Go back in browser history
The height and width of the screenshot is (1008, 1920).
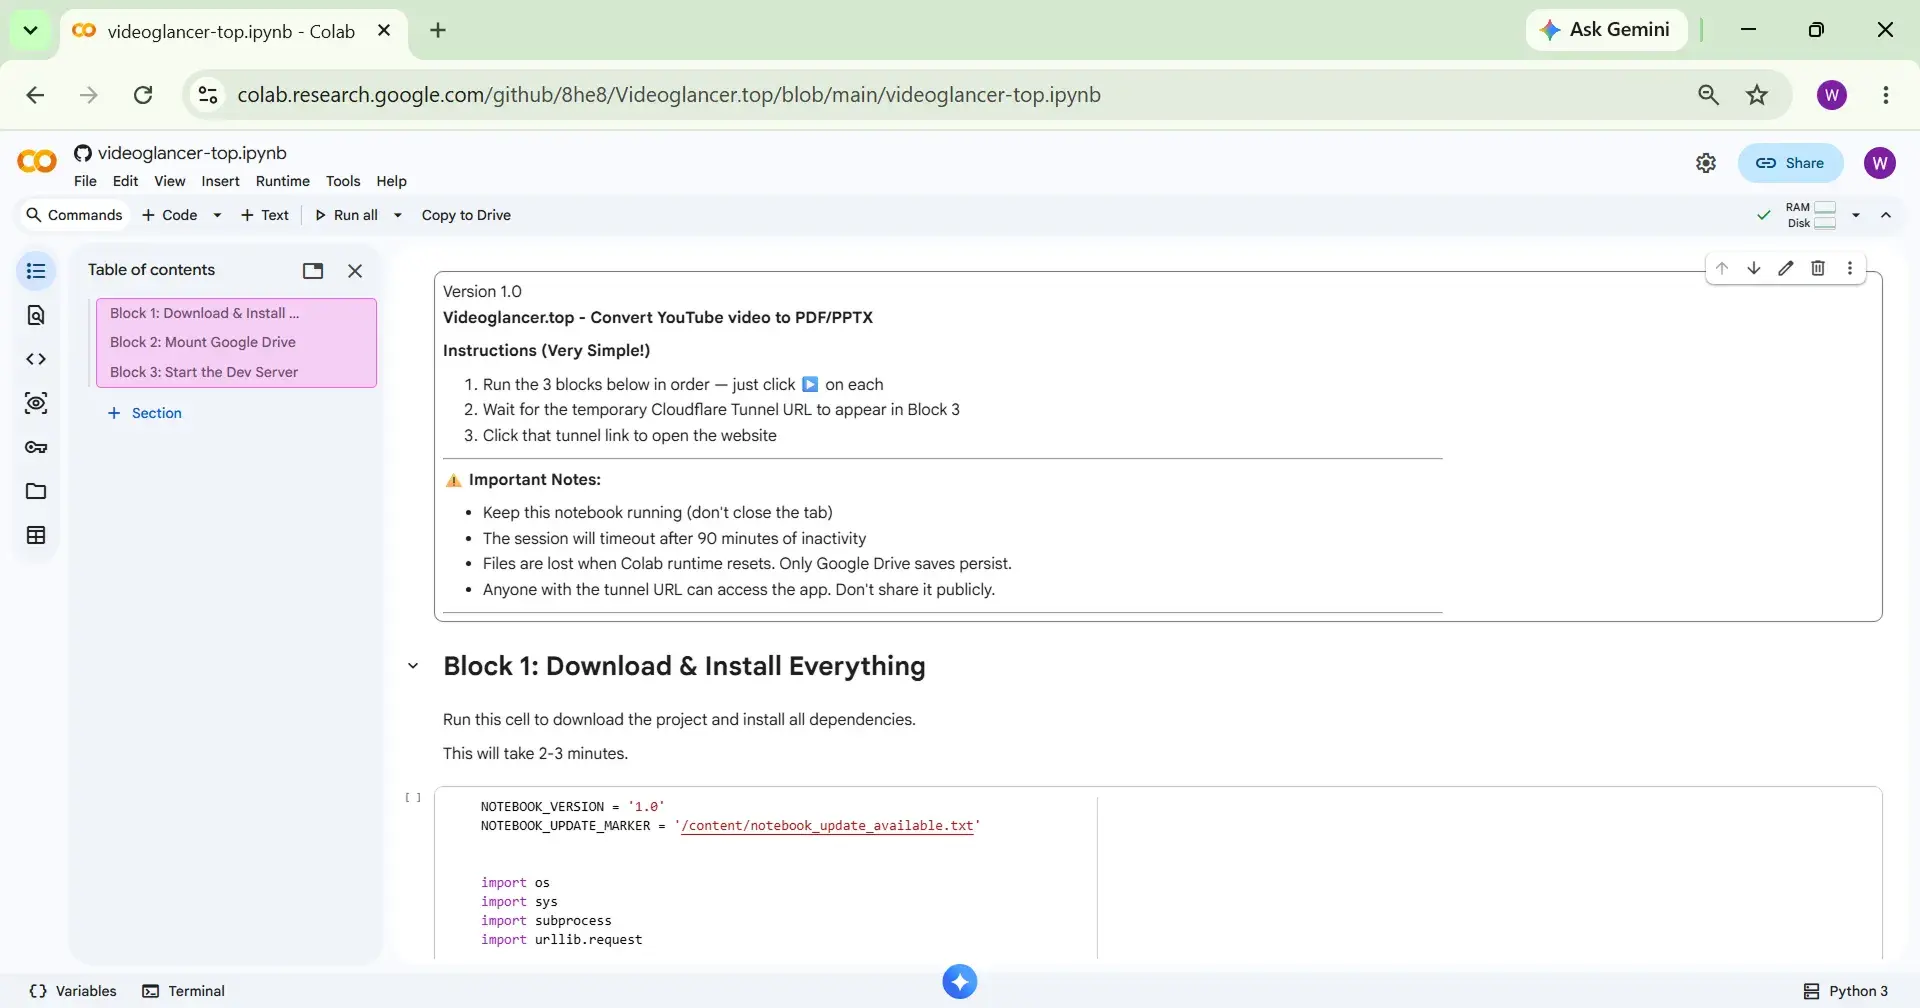tap(35, 95)
